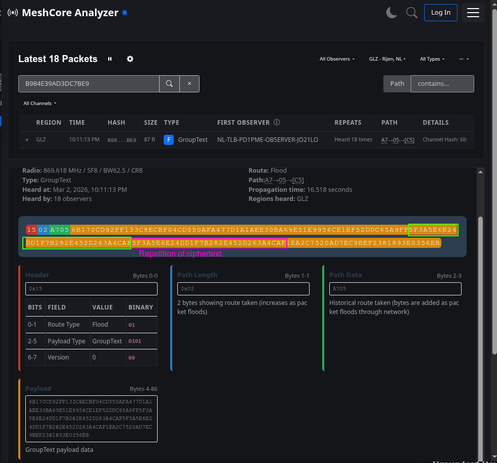Toggle dark mode with the moon icon
497x463 pixels.
(391, 13)
